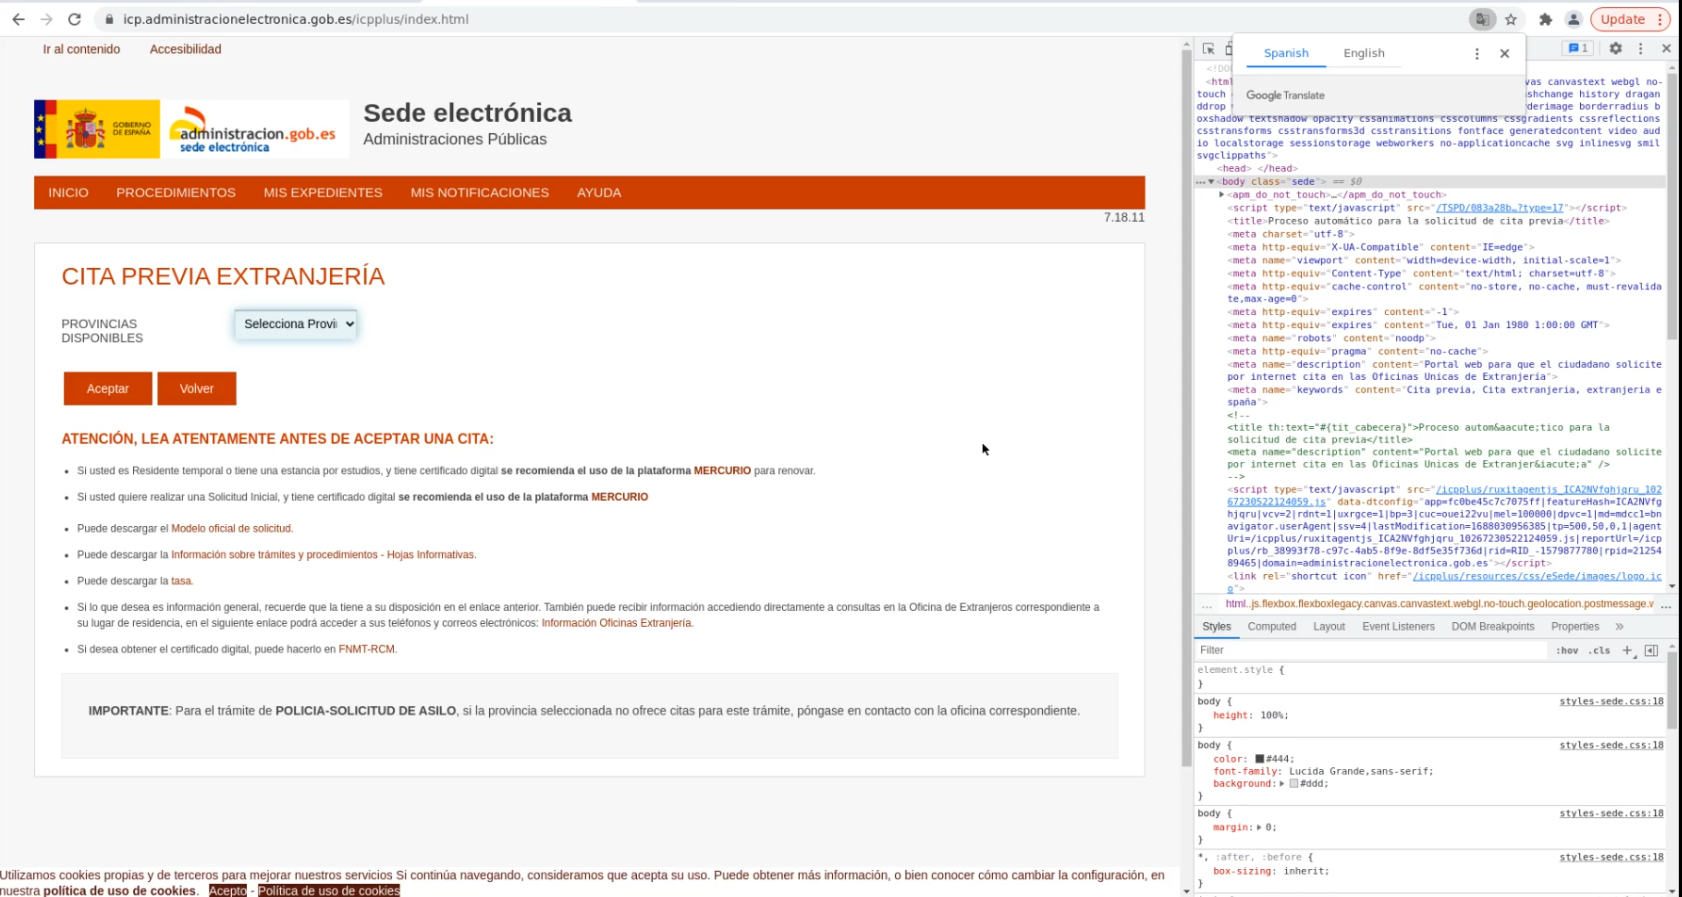Open DevTools settings gear

tap(1615, 48)
